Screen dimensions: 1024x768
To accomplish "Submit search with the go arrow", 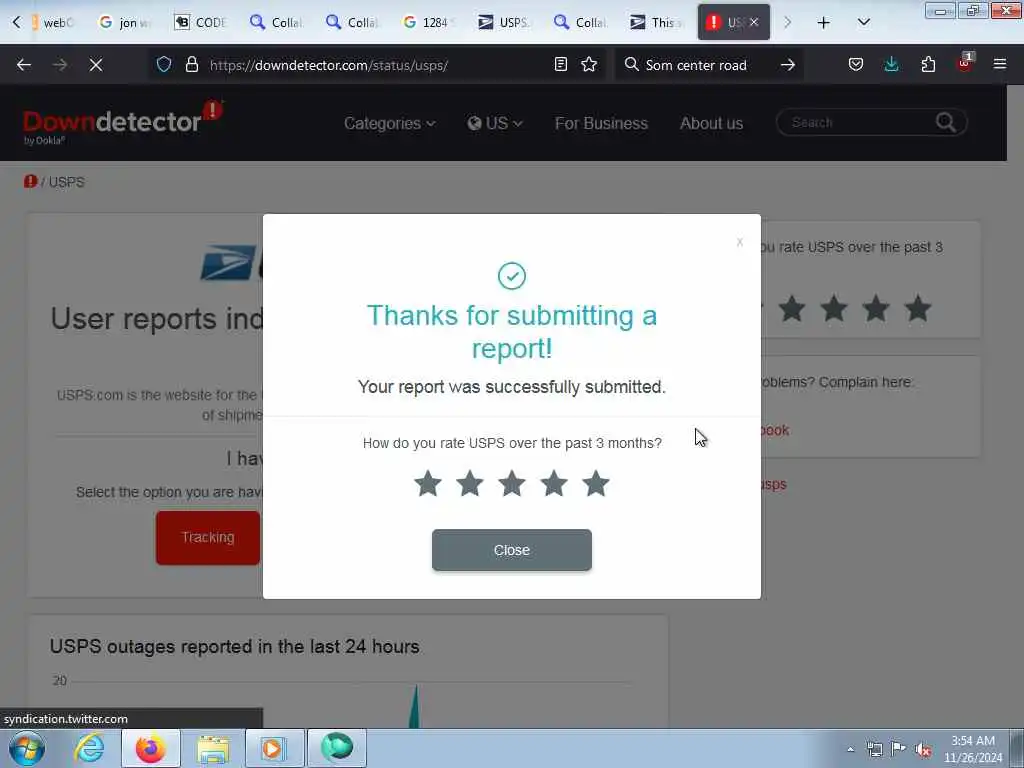I will click(788, 65).
